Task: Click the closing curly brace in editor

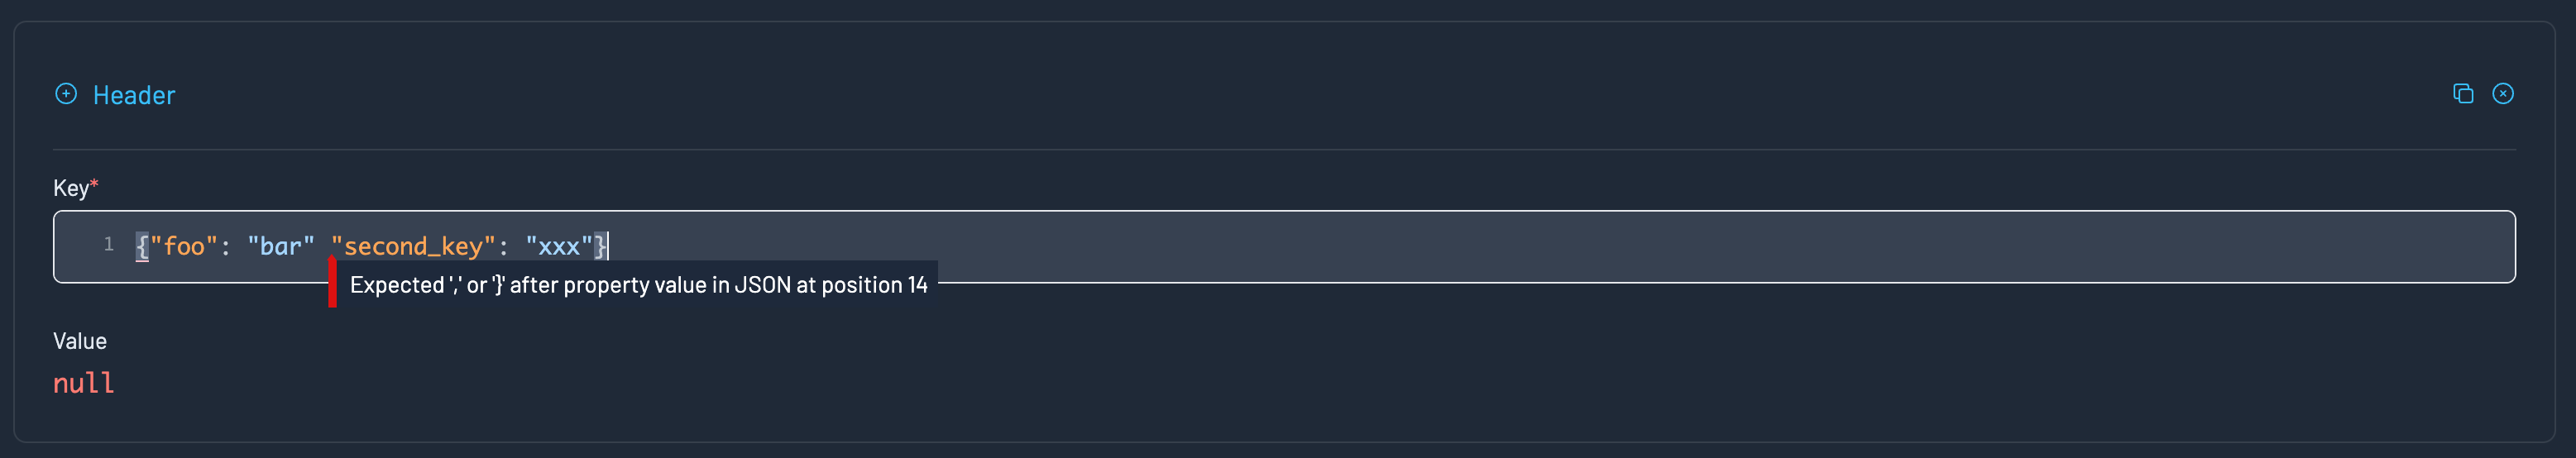Action: tap(599, 246)
